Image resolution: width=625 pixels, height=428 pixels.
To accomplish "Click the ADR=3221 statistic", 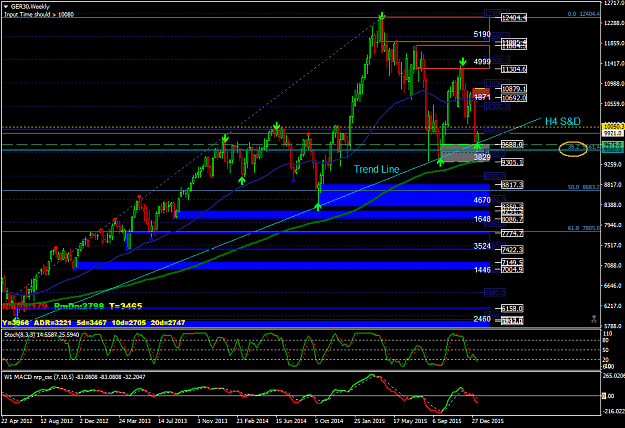I will 52,323.
